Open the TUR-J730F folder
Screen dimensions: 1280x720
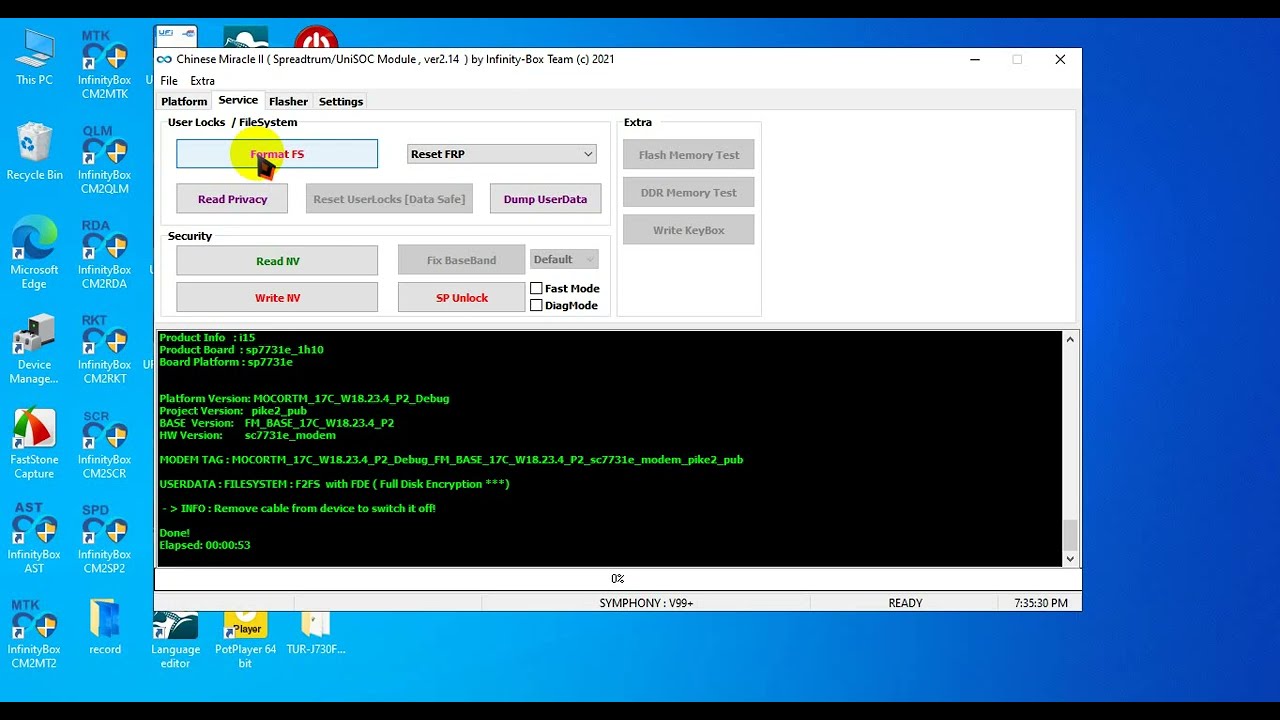point(315,635)
